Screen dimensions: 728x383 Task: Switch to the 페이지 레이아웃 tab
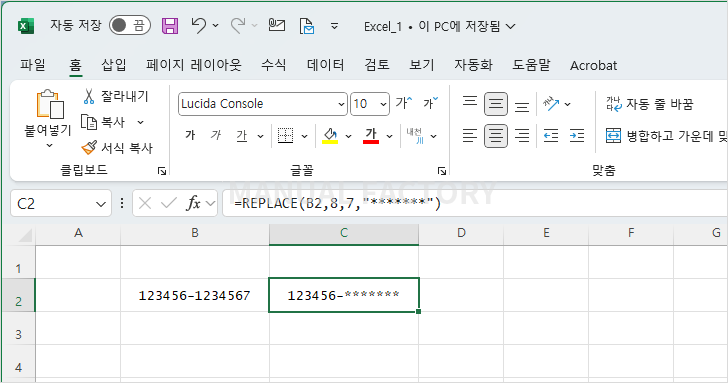(194, 65)
